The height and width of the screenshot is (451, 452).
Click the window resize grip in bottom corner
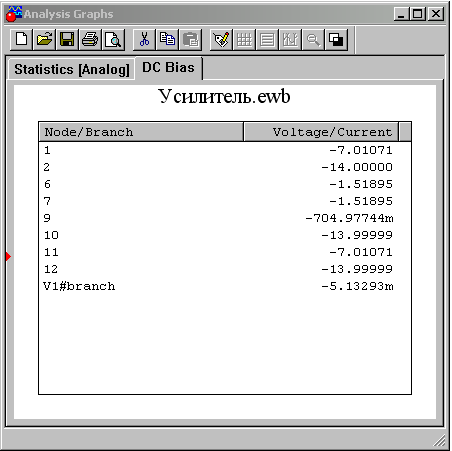coord(440,440)
